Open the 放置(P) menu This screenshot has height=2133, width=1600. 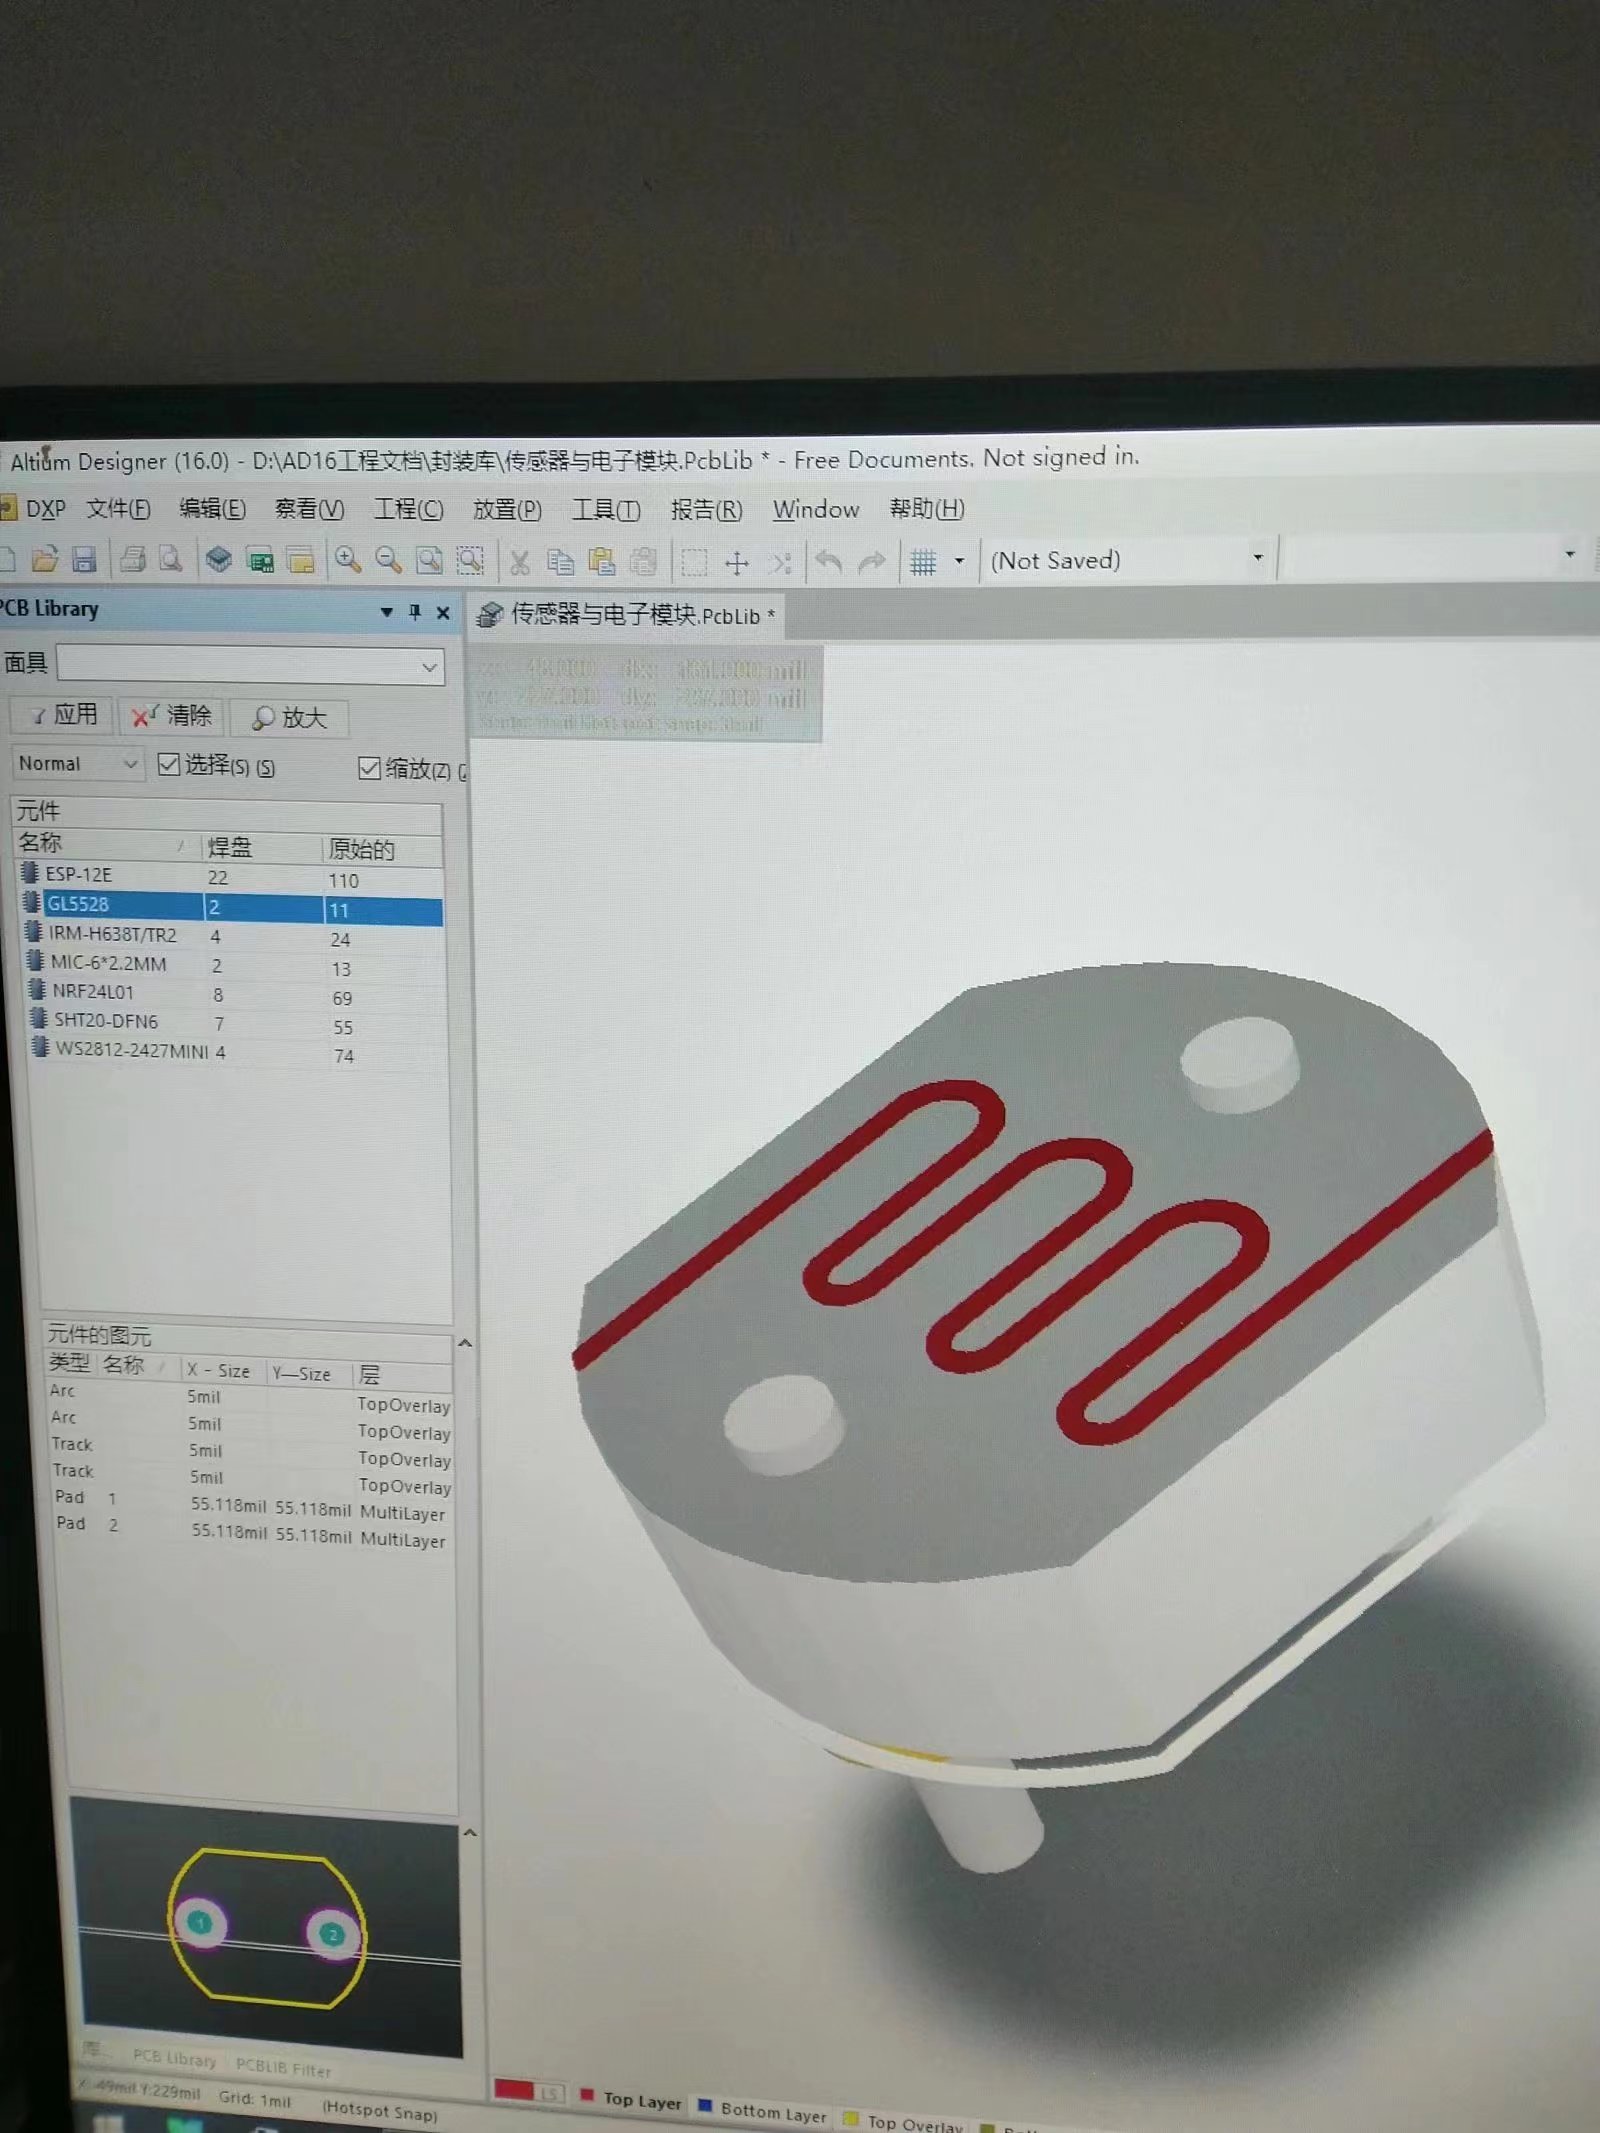507,510
